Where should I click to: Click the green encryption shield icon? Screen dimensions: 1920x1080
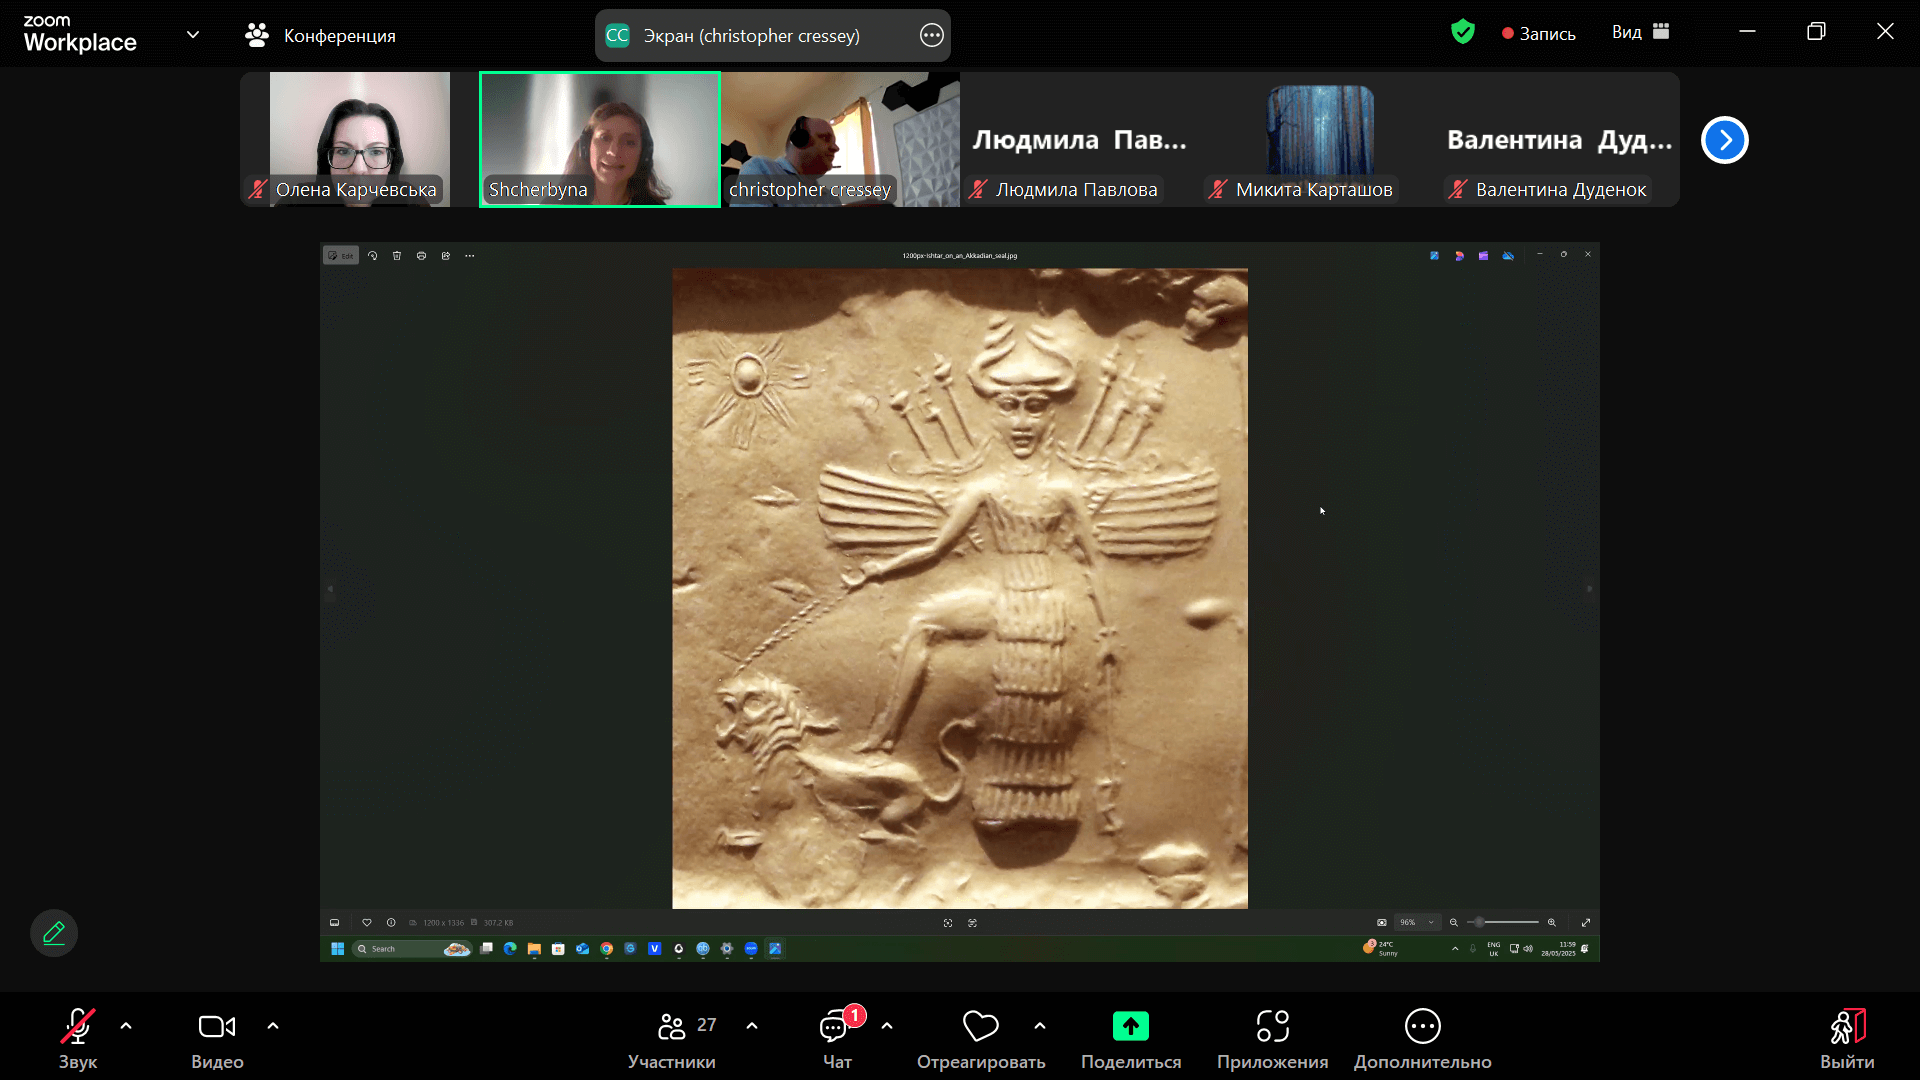[1462, 33]
